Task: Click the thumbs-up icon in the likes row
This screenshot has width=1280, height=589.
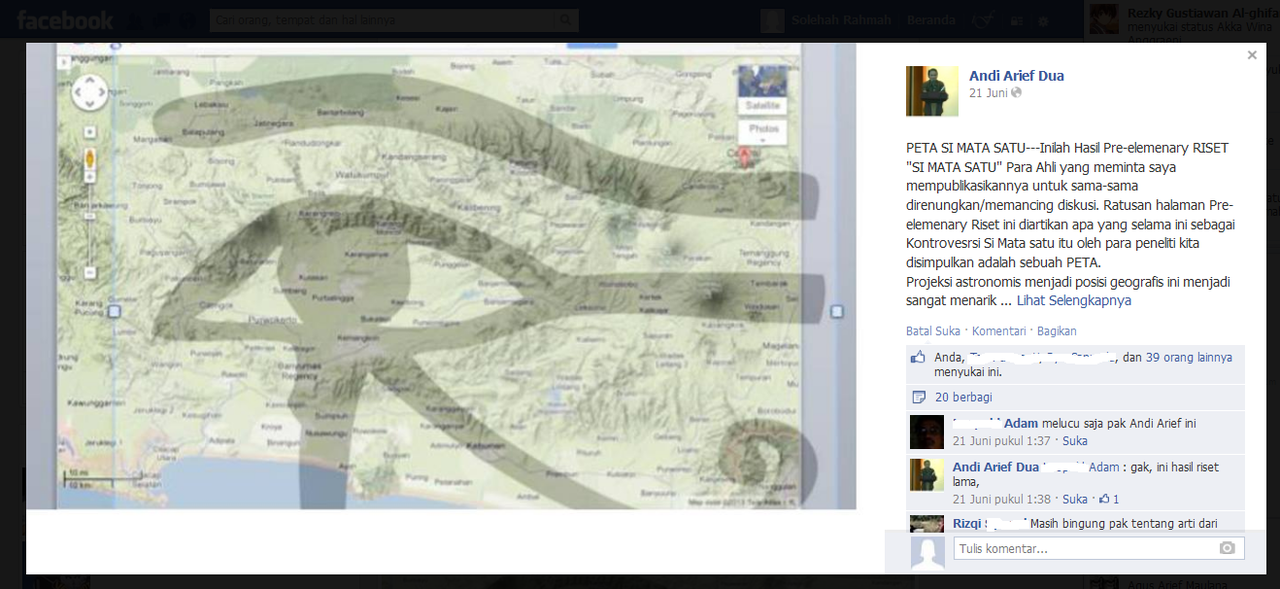Action: point(919,357)
